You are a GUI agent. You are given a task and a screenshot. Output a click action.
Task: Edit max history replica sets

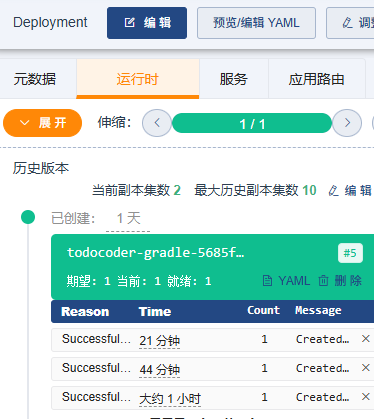pos(350,191)
